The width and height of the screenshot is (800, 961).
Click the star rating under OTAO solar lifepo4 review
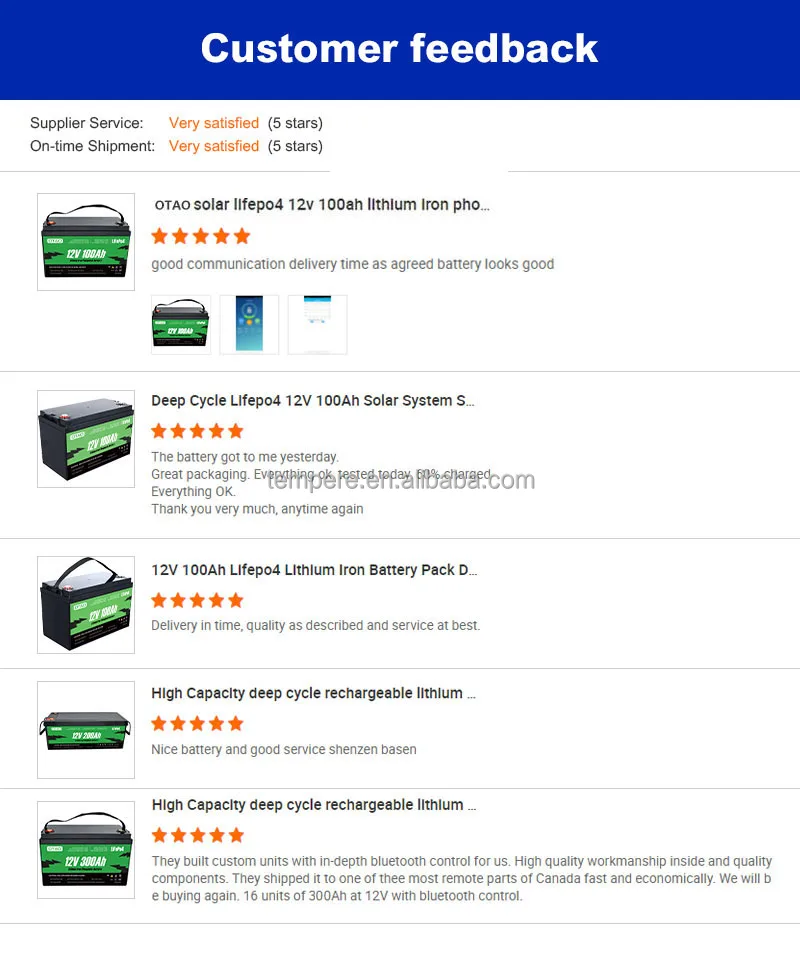pyautogui.click(x=201, y=236)
